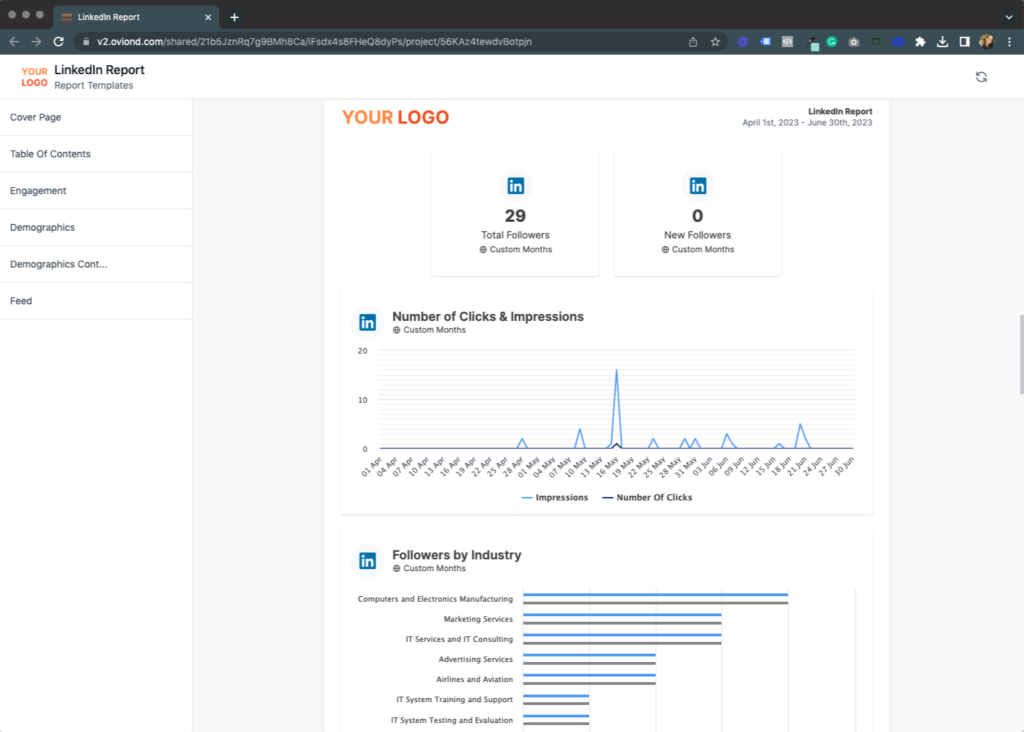Viewport: 1024px width, 732px height.
Task: Click the IT System Training and Support label
Action: (455, 700)
